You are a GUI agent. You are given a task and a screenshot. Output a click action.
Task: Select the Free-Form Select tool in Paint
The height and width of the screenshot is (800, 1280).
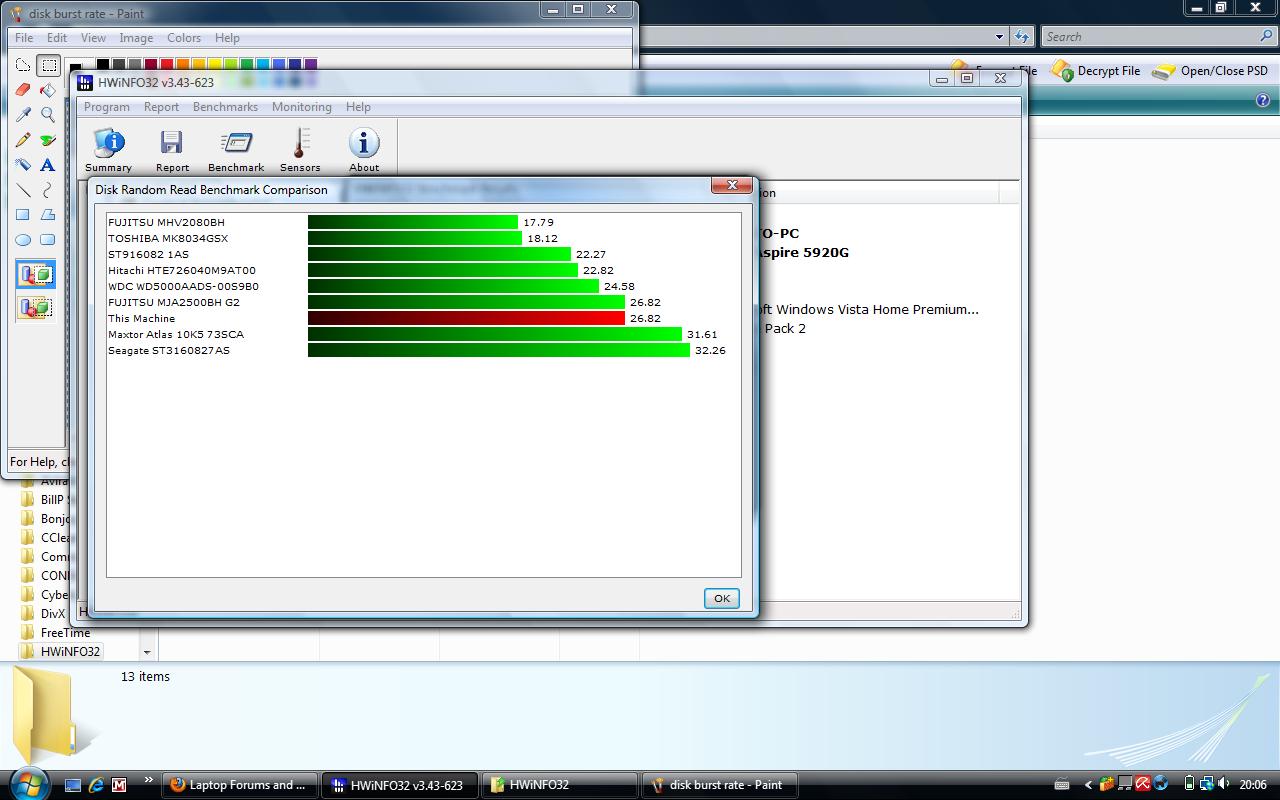pos(23,66)
